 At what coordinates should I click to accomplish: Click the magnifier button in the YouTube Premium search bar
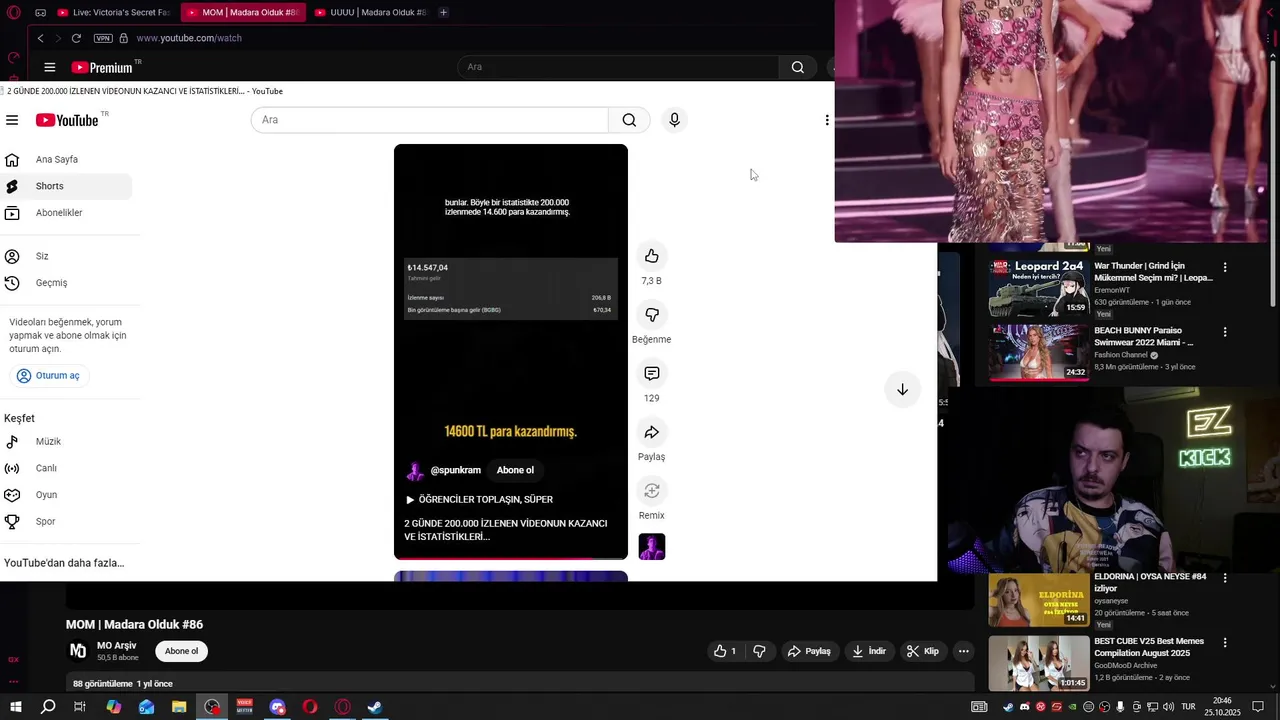pyautogui.click(x=797, y=67)
